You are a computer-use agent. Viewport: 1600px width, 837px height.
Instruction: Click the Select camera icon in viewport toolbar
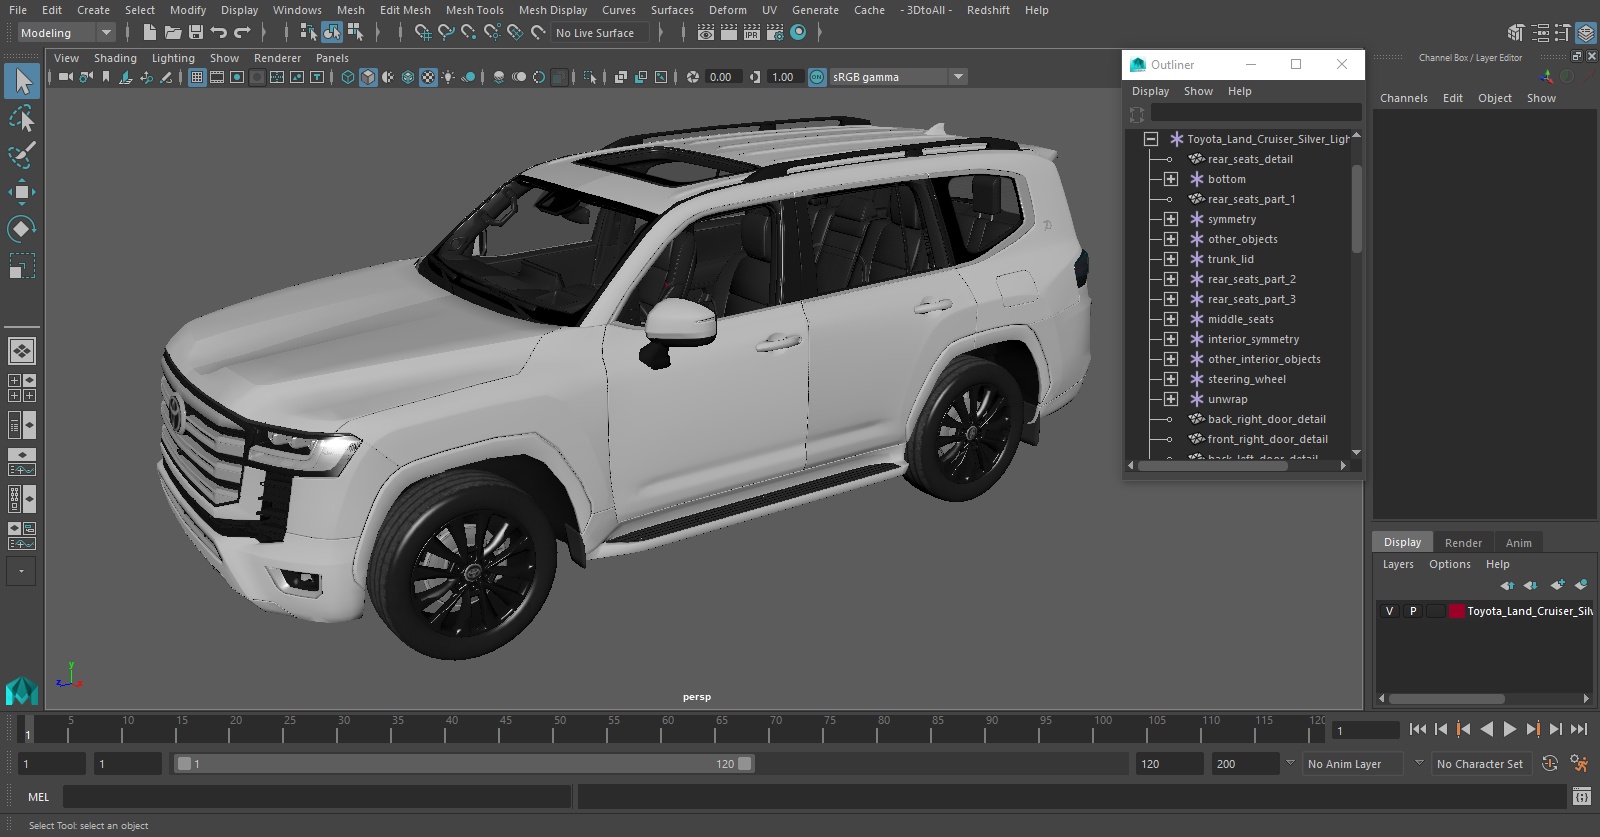[x=65, y=77]
